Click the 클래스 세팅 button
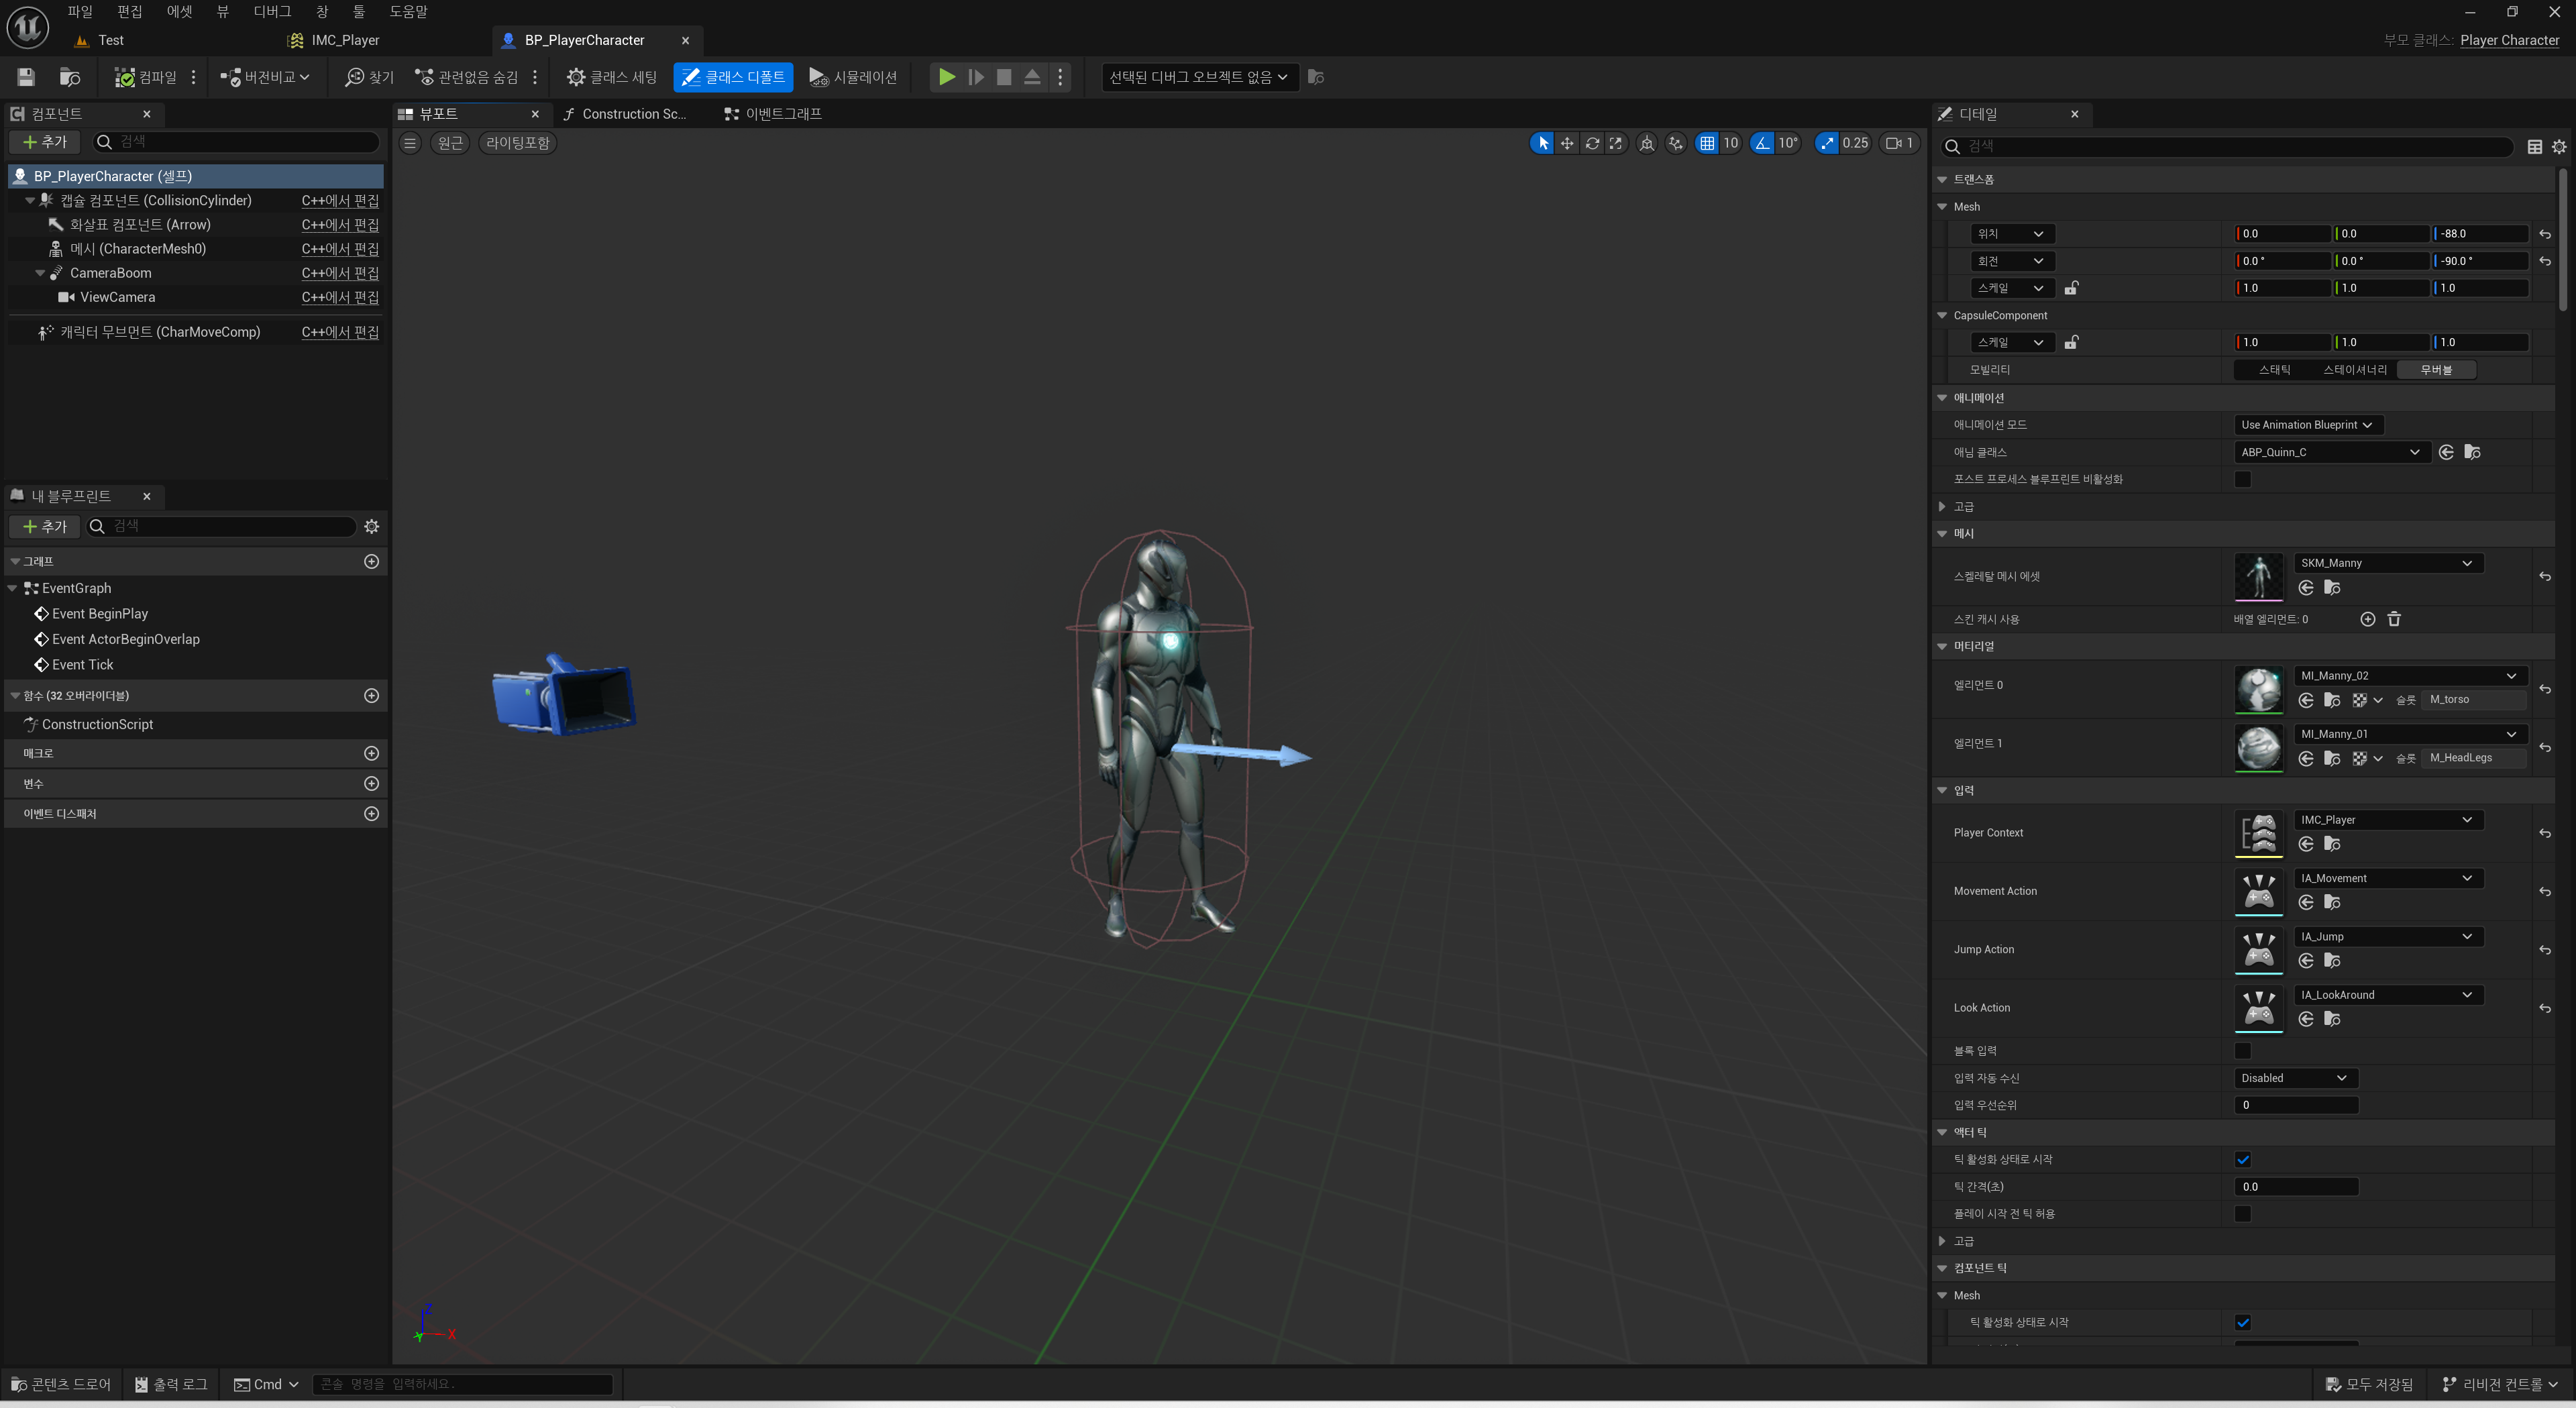 tap(611, 77)
